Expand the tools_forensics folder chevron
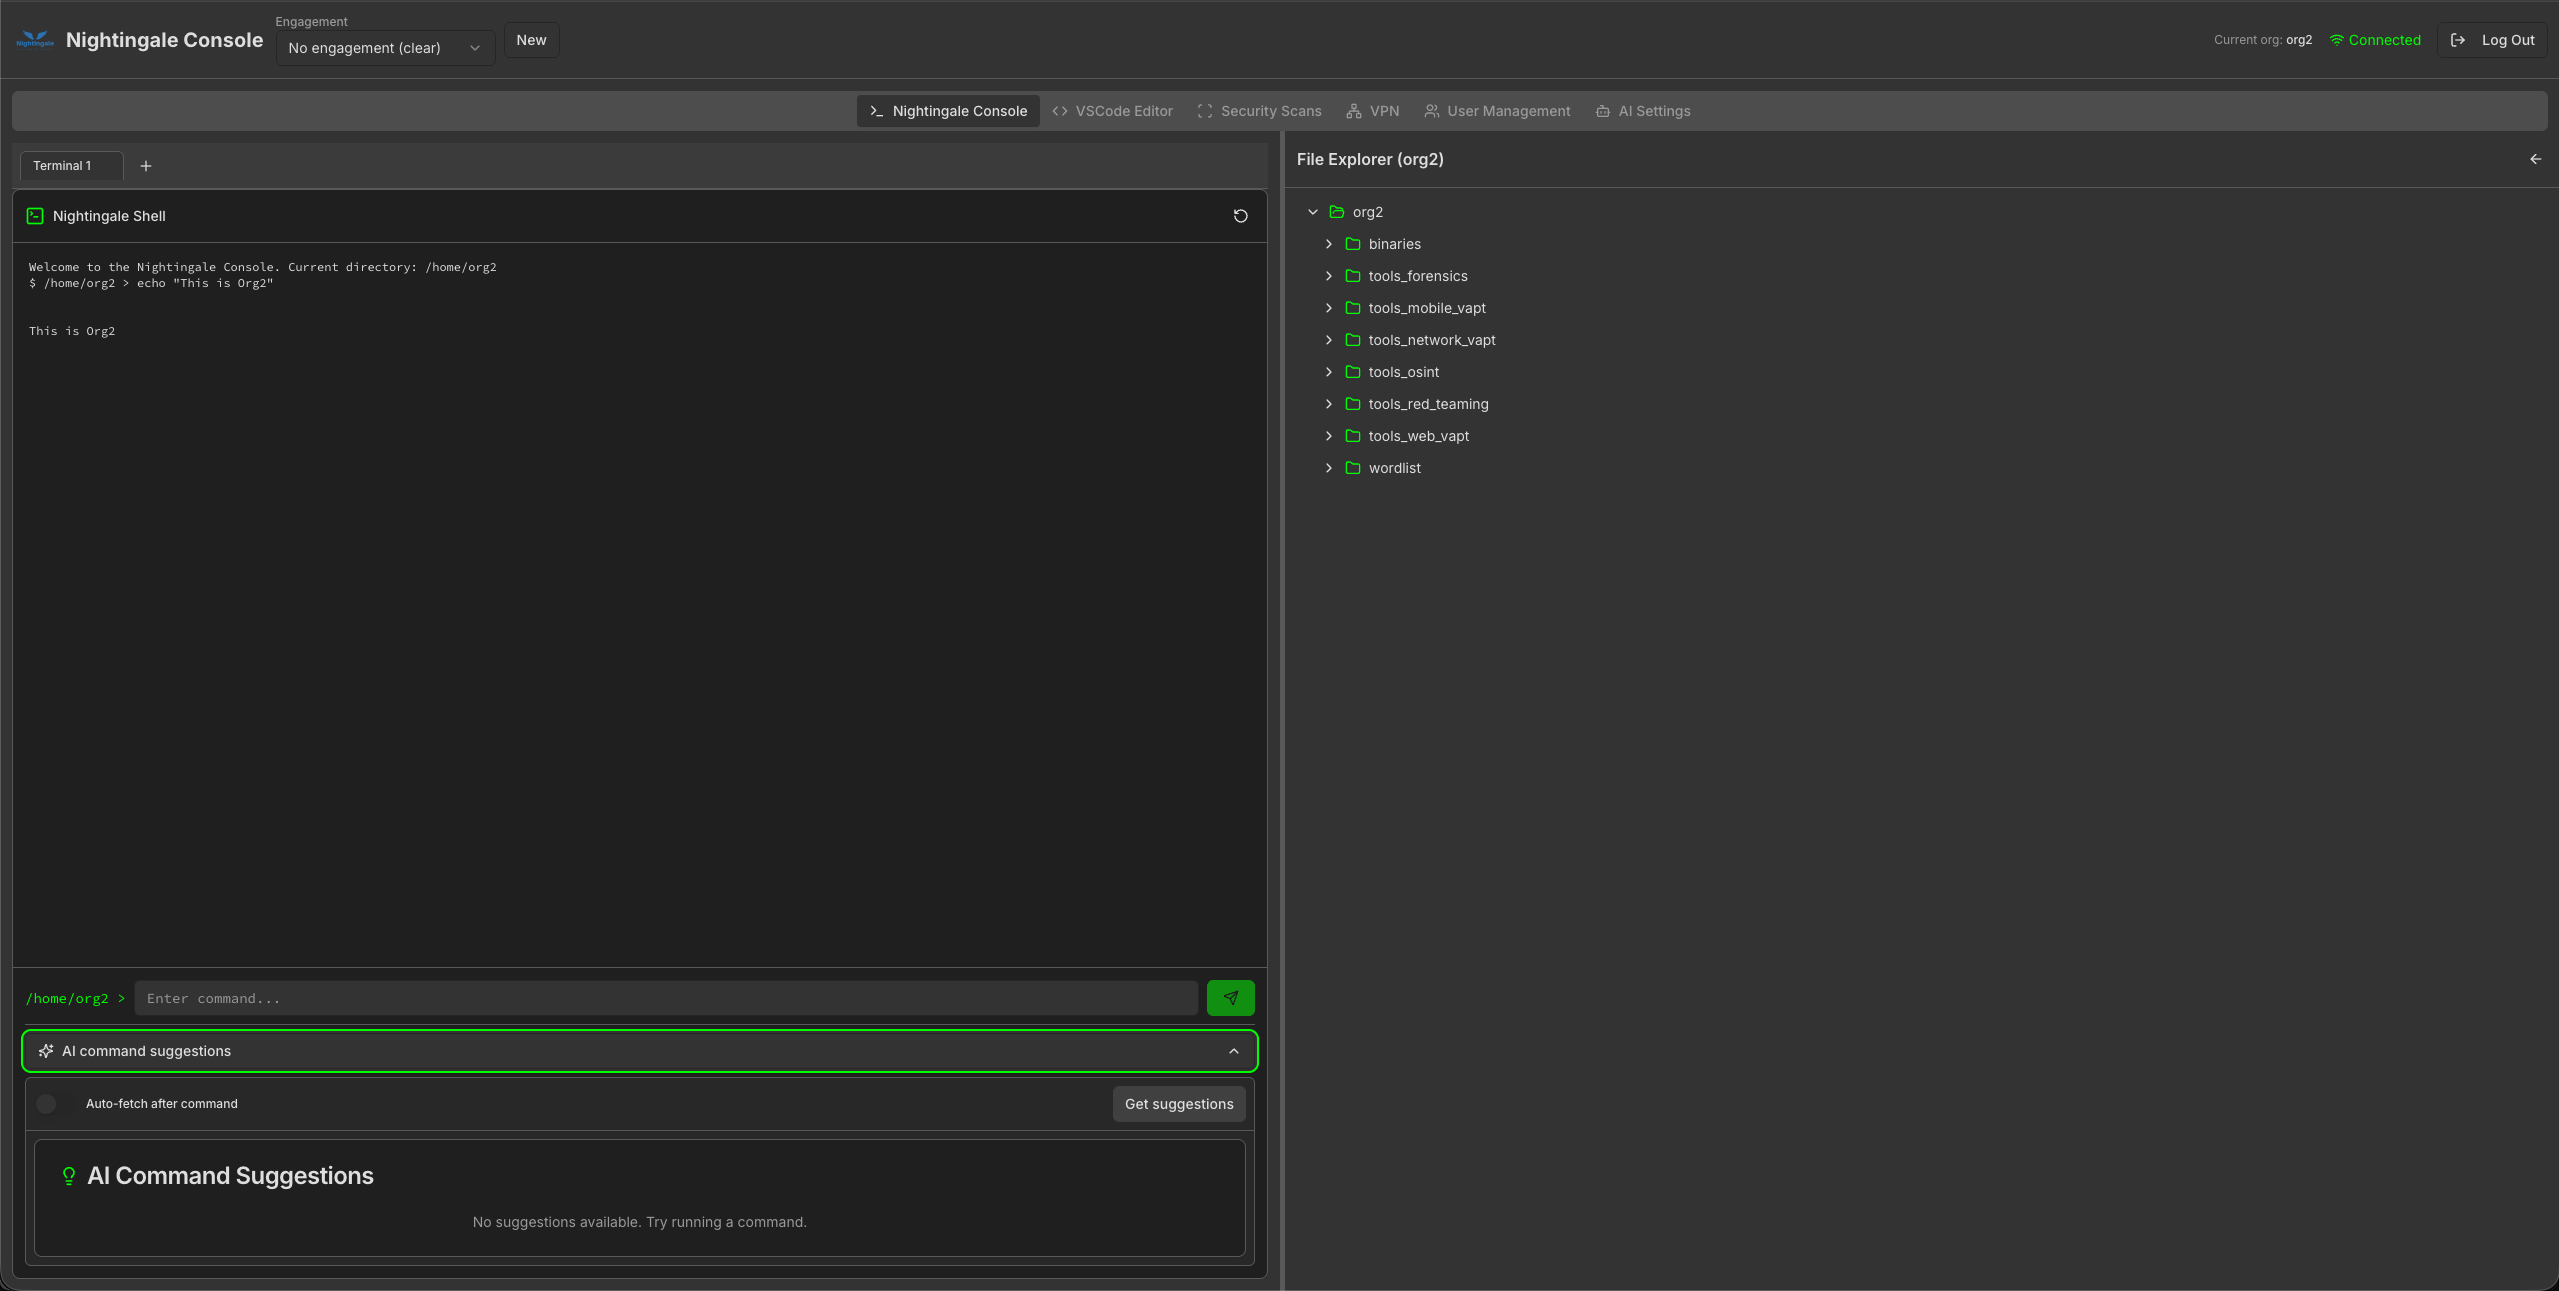This screenshot has width=2559, height=1291. tap(1329, 276)
